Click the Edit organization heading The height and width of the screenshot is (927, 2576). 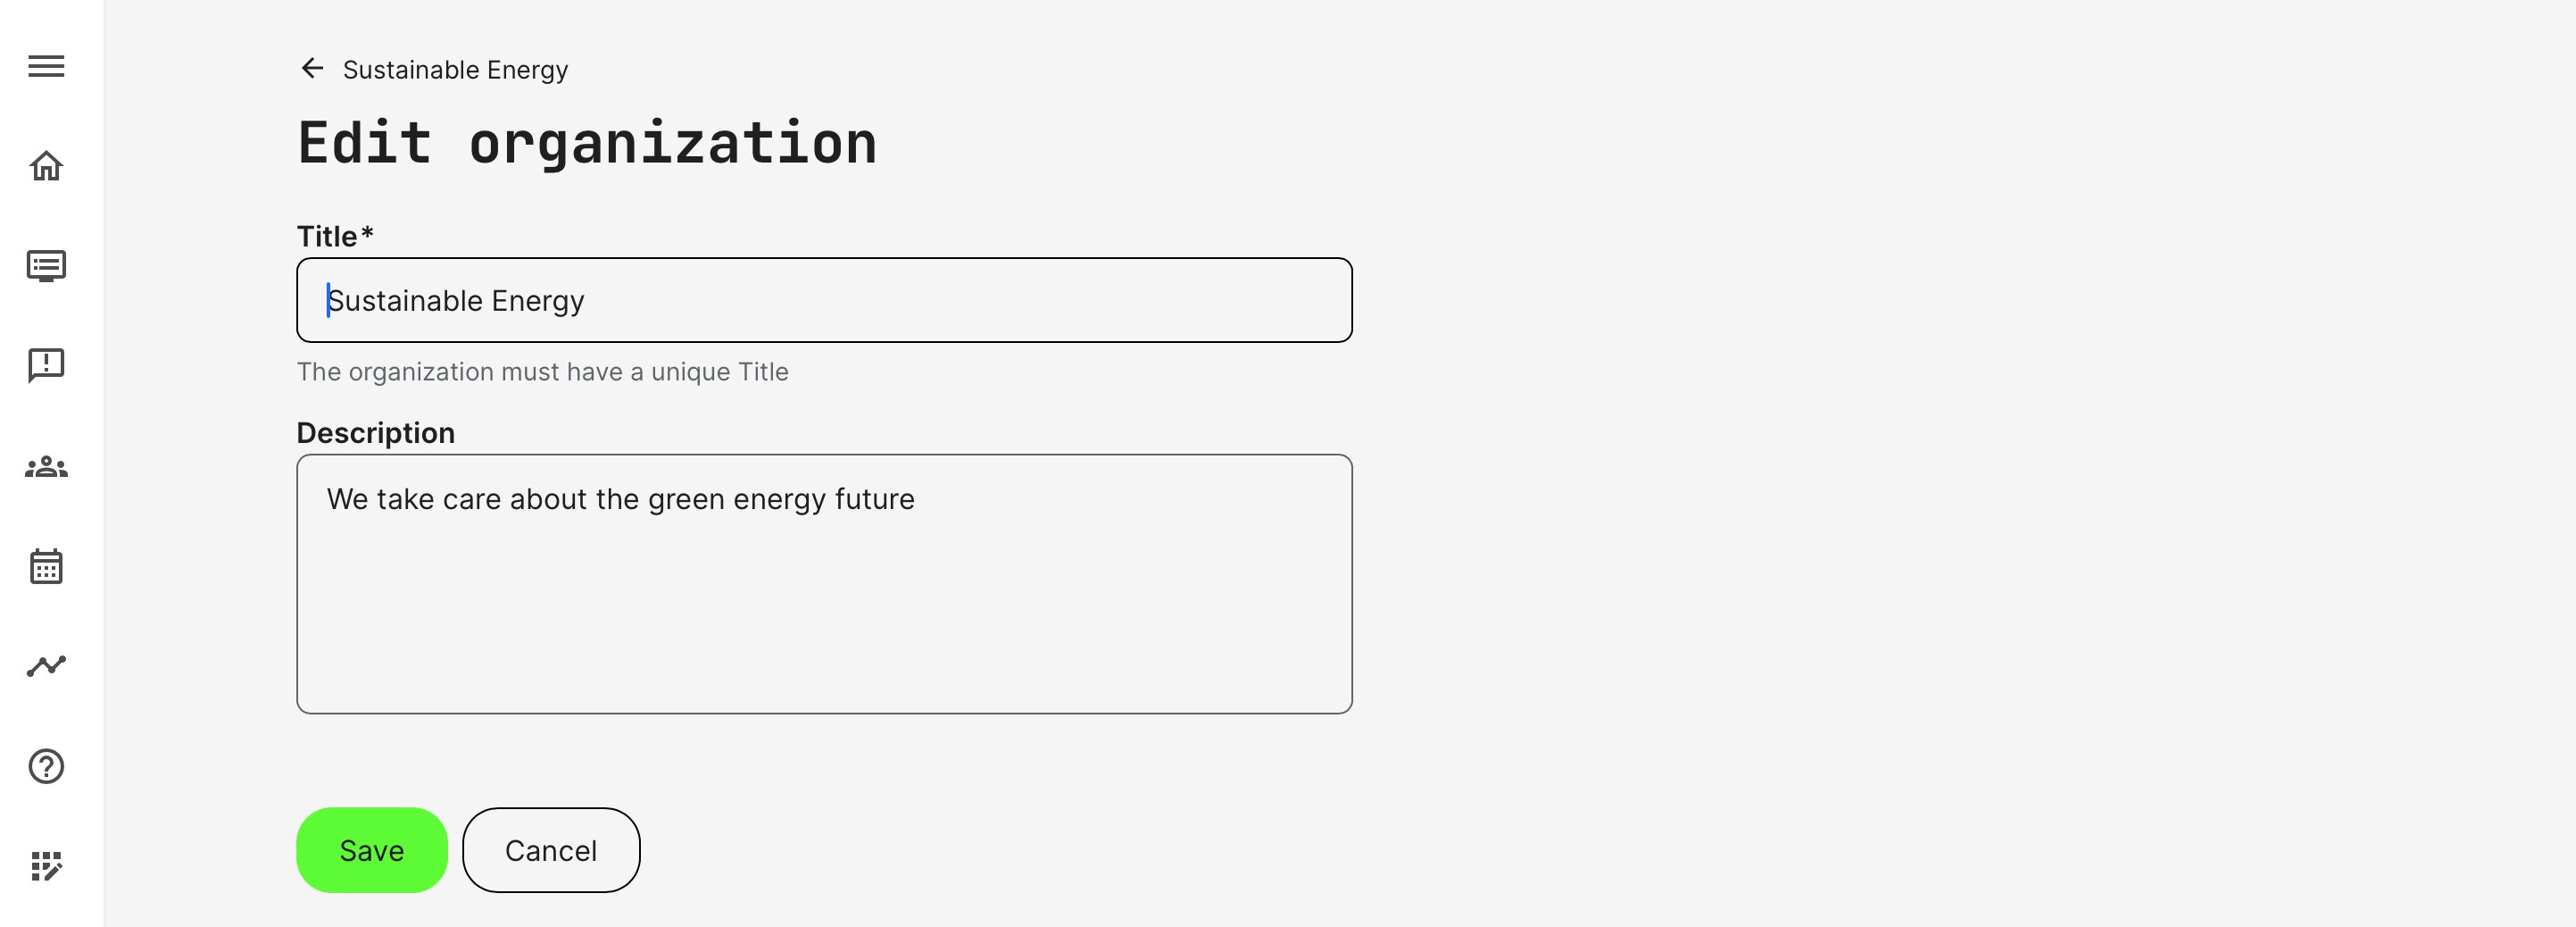coord(587,143)
